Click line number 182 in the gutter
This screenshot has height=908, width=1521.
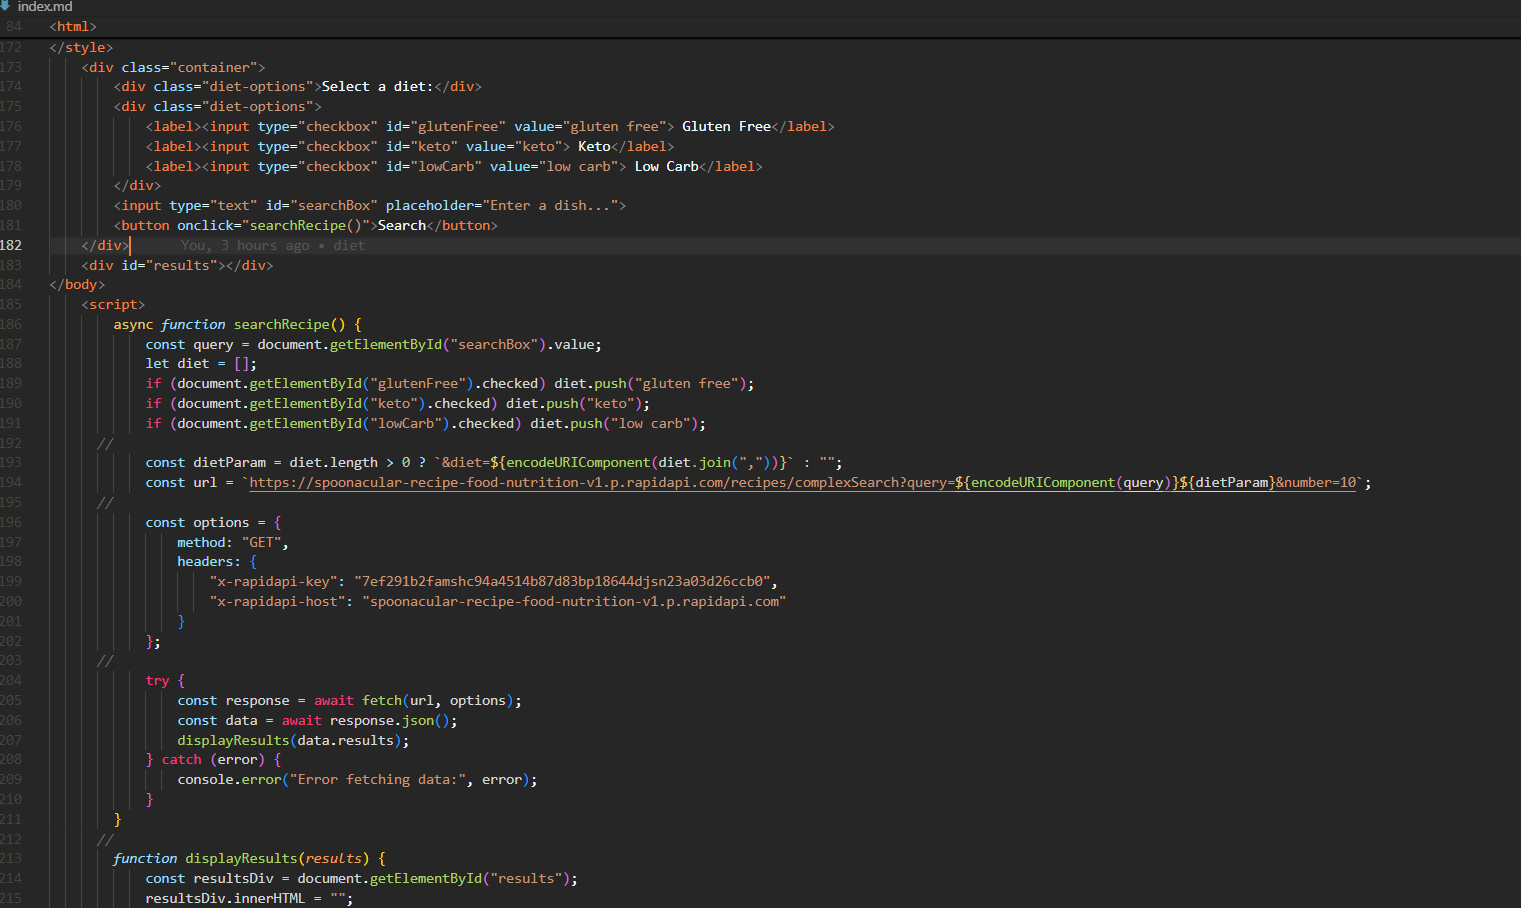[x=11, y=246]
